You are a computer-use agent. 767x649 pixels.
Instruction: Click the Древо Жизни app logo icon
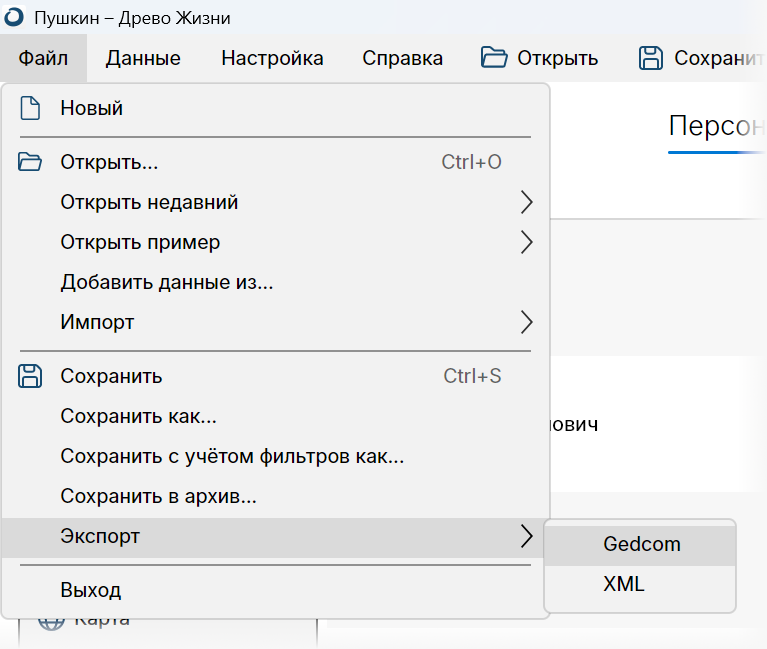pyautogui.click(x=13, y=16)
